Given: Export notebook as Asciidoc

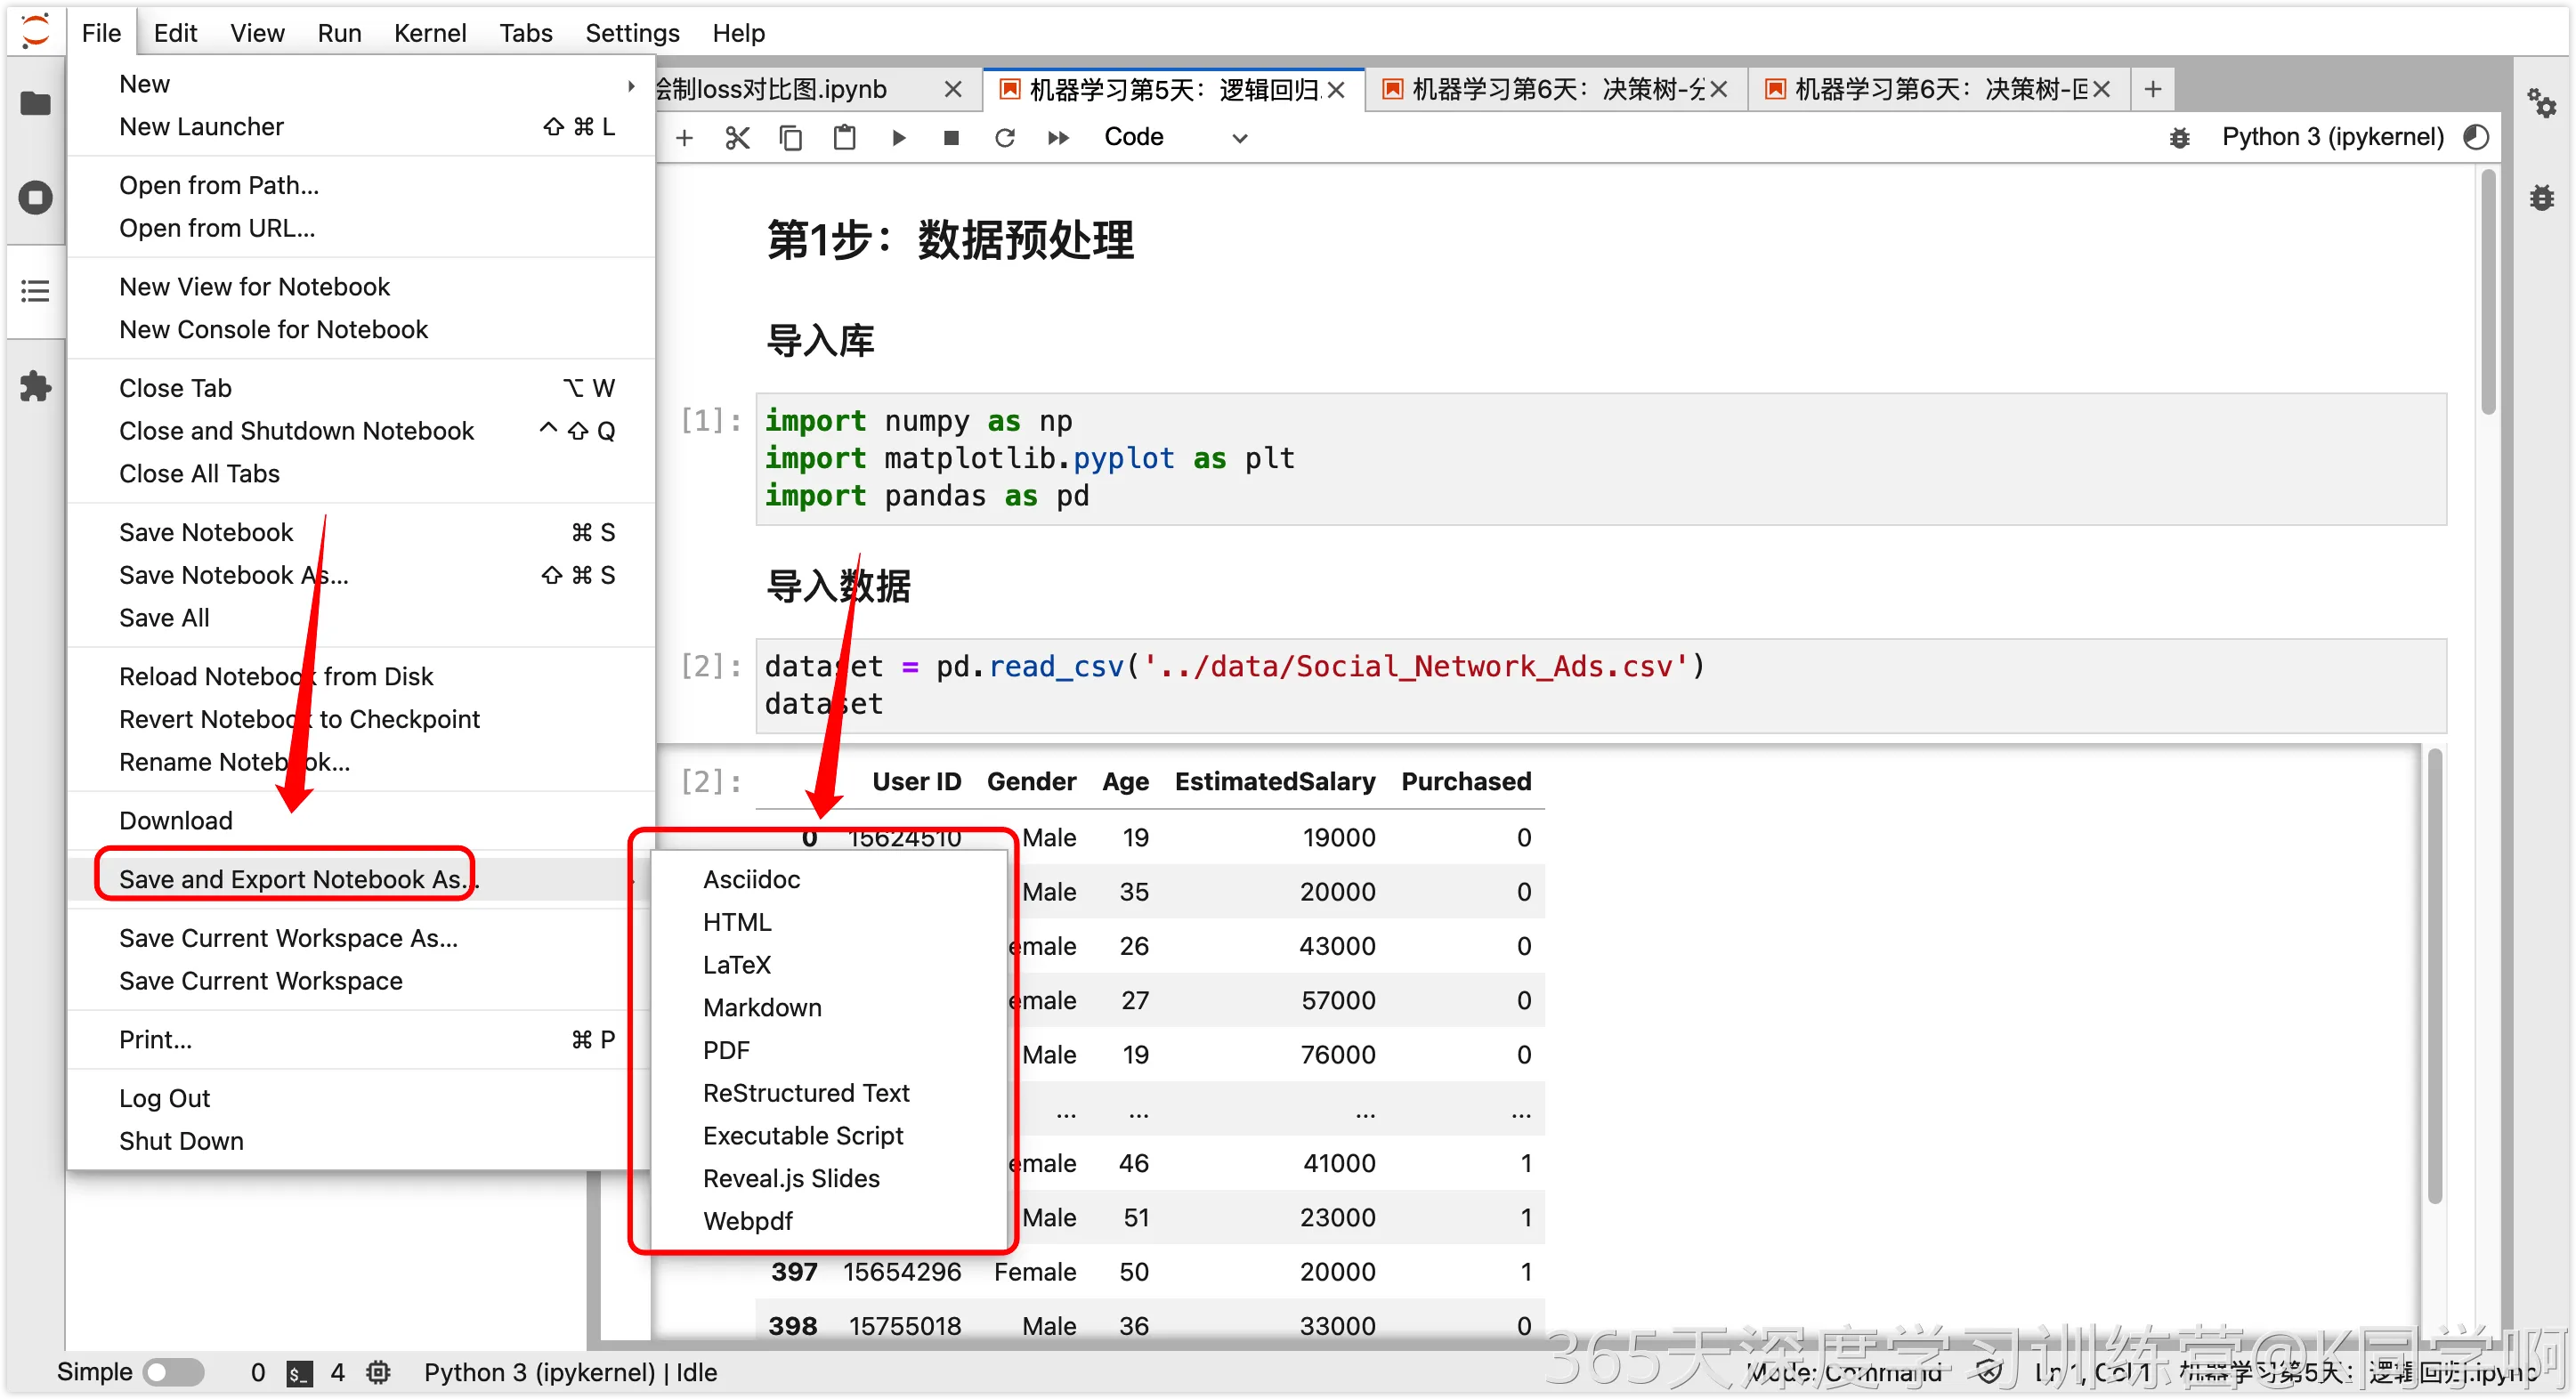Looking at the screenshot, I should coord(828,879).
